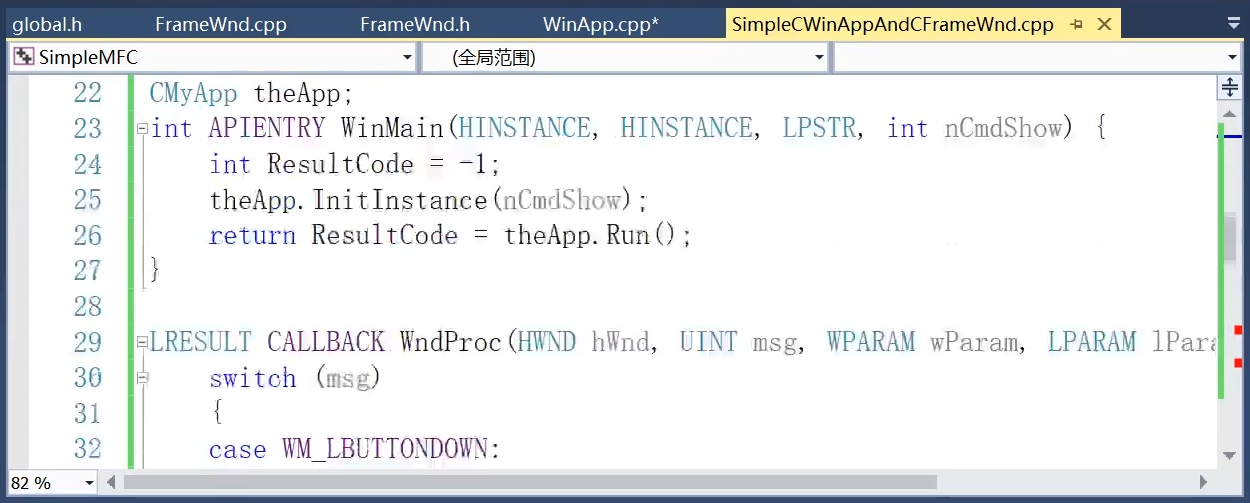Viewport: 1250px width, 503px height.
Task: Click the horizontal scrollbar left arrow
Action: coord(112,483)
